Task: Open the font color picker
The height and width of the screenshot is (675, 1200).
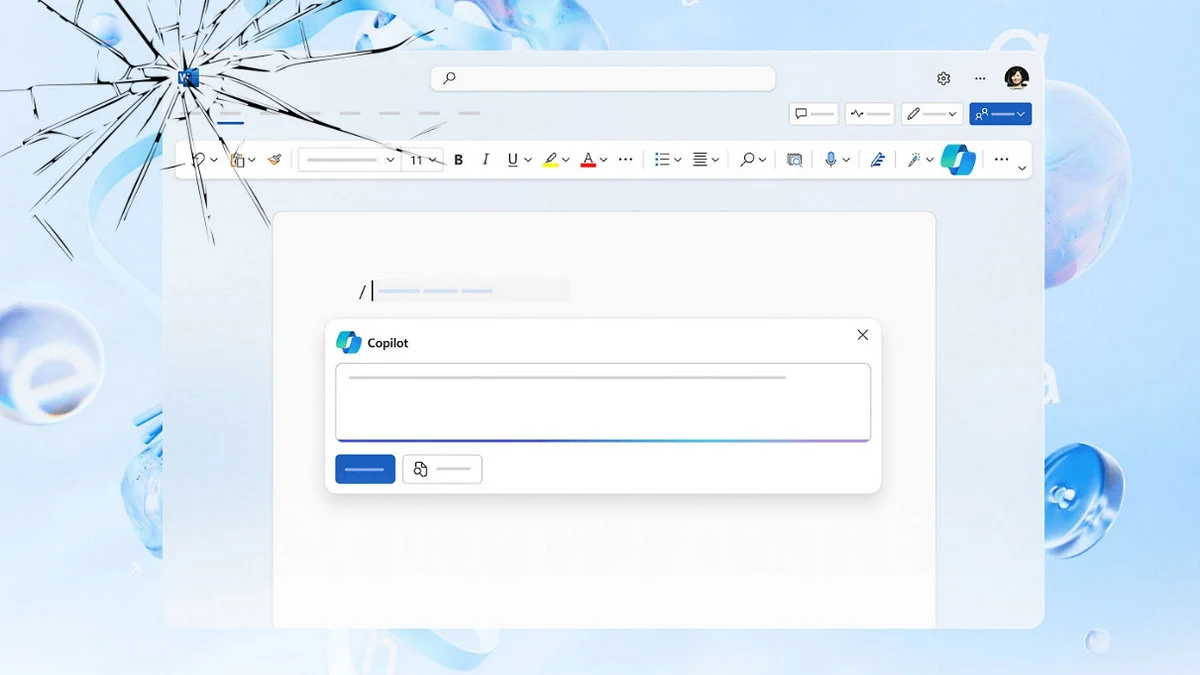Action: pos(589,159)
